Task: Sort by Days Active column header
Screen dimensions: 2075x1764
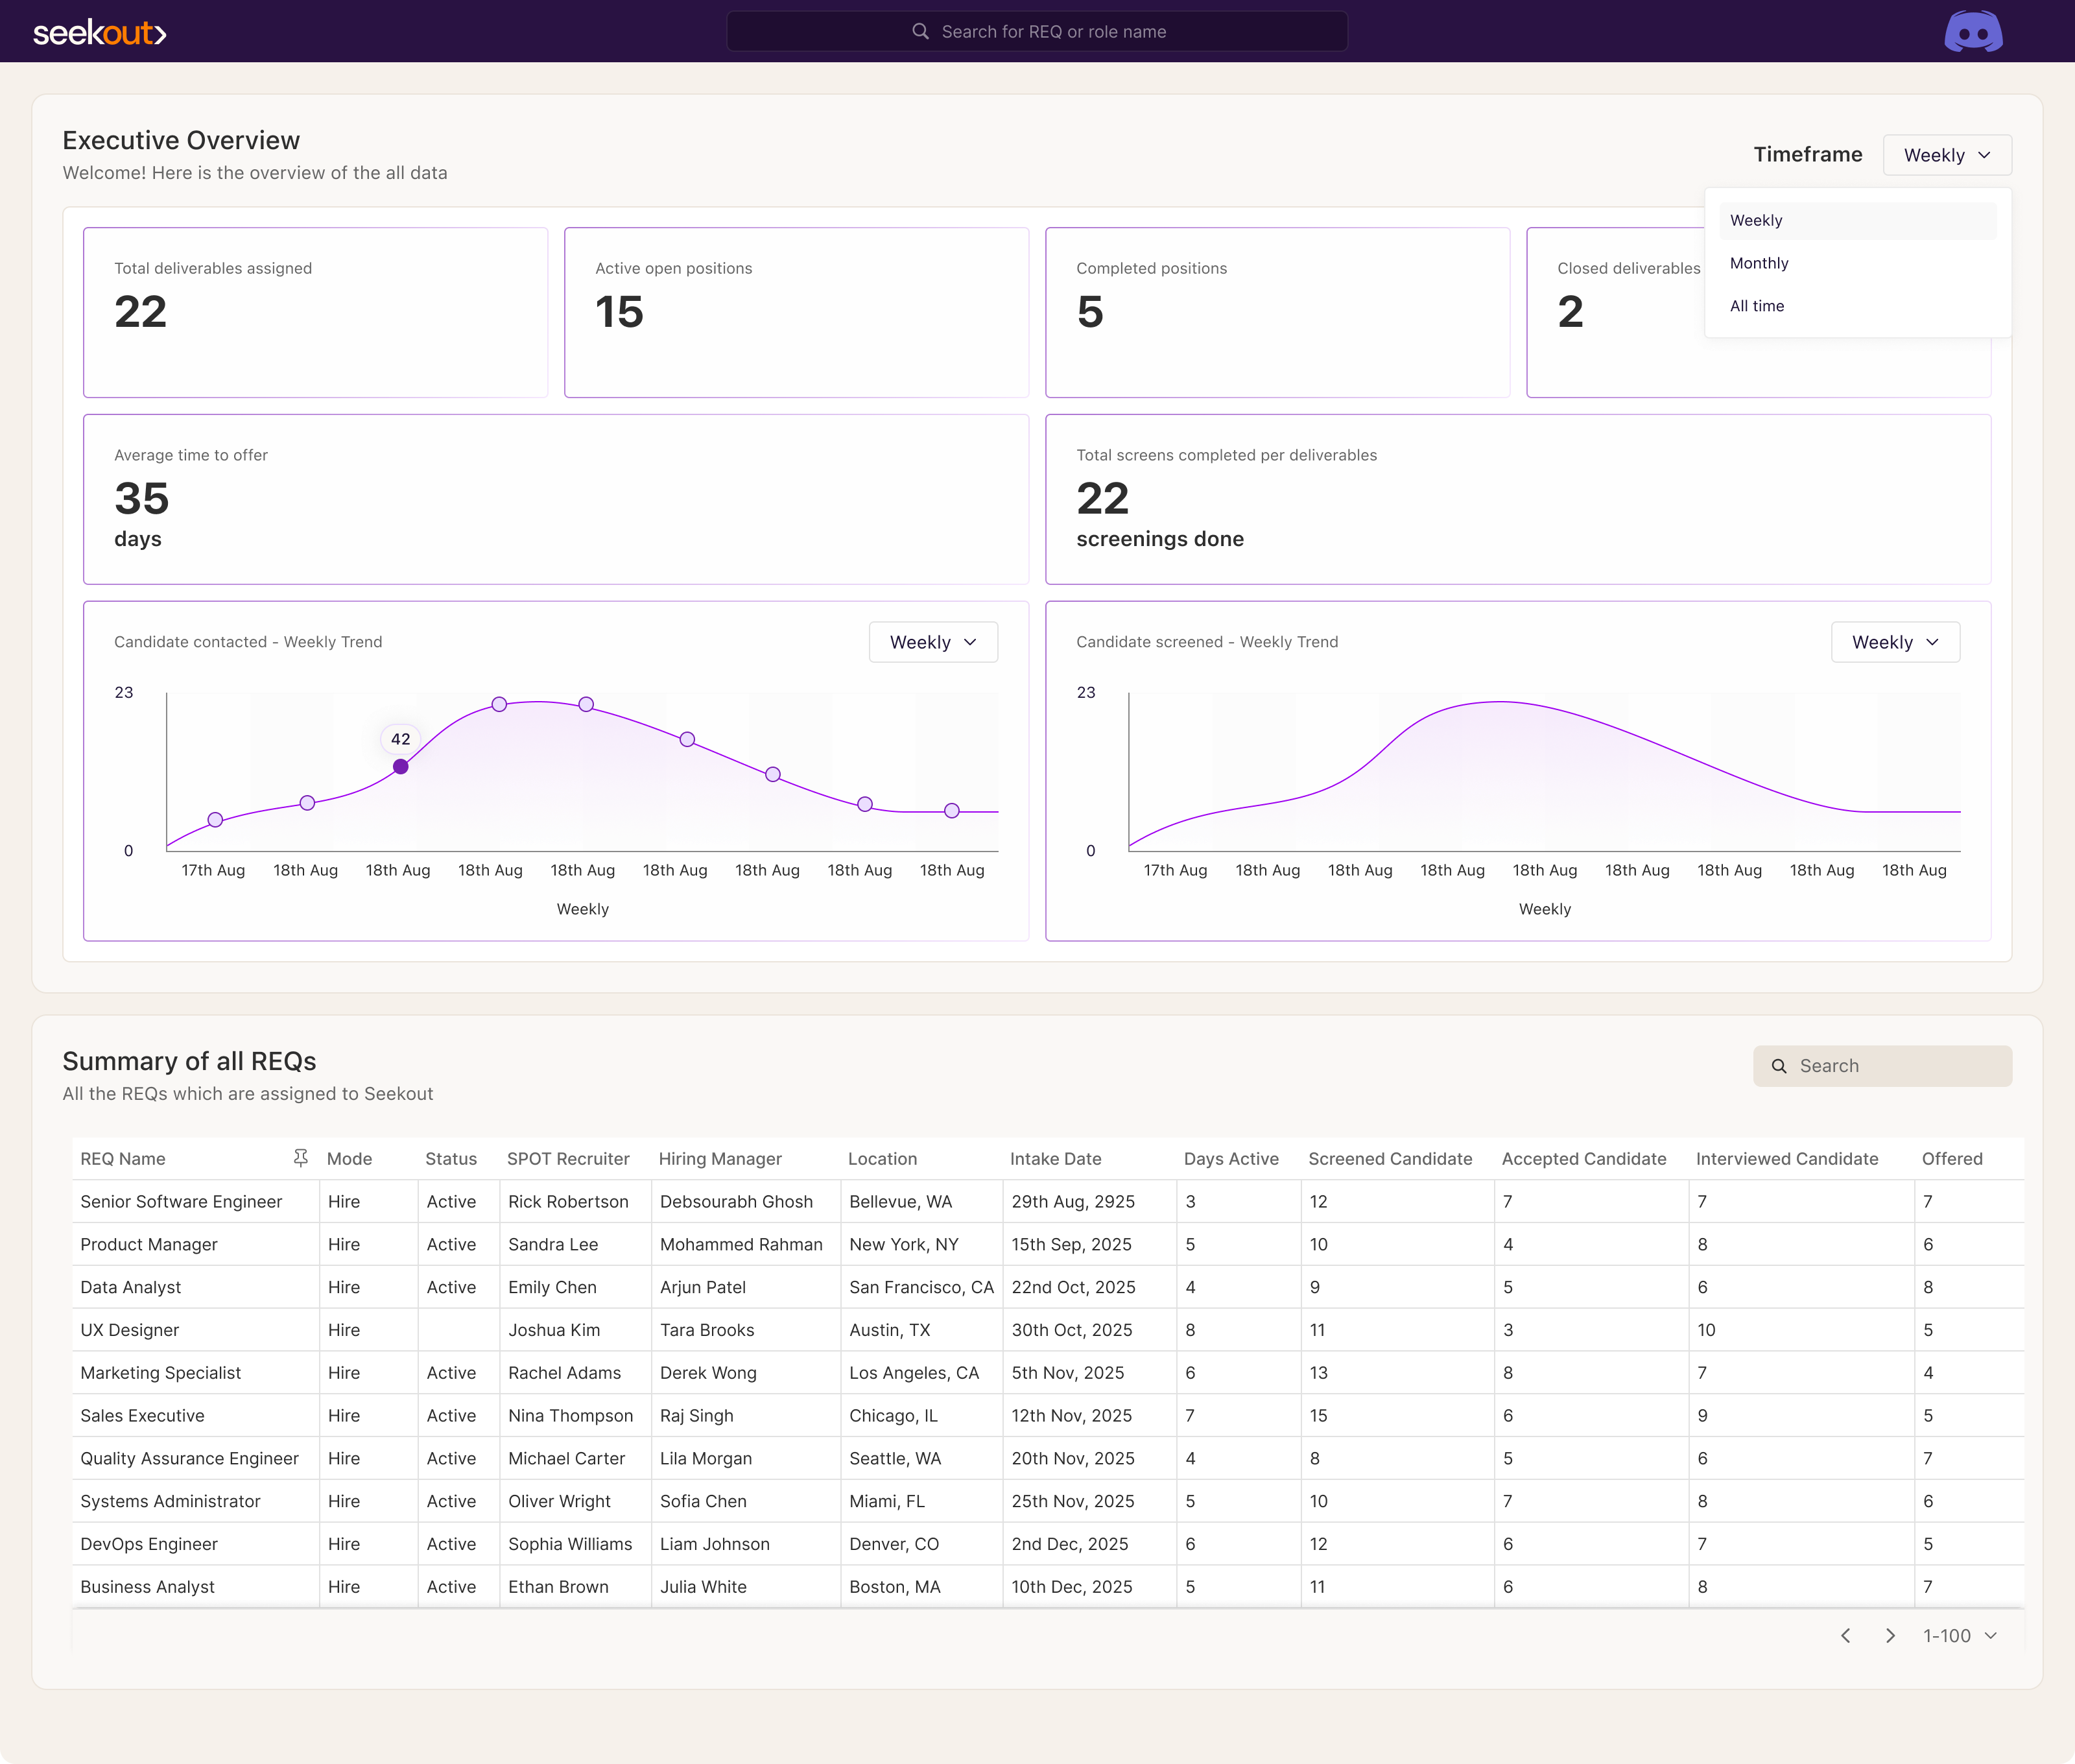Action: (x=1231, y=1159)
